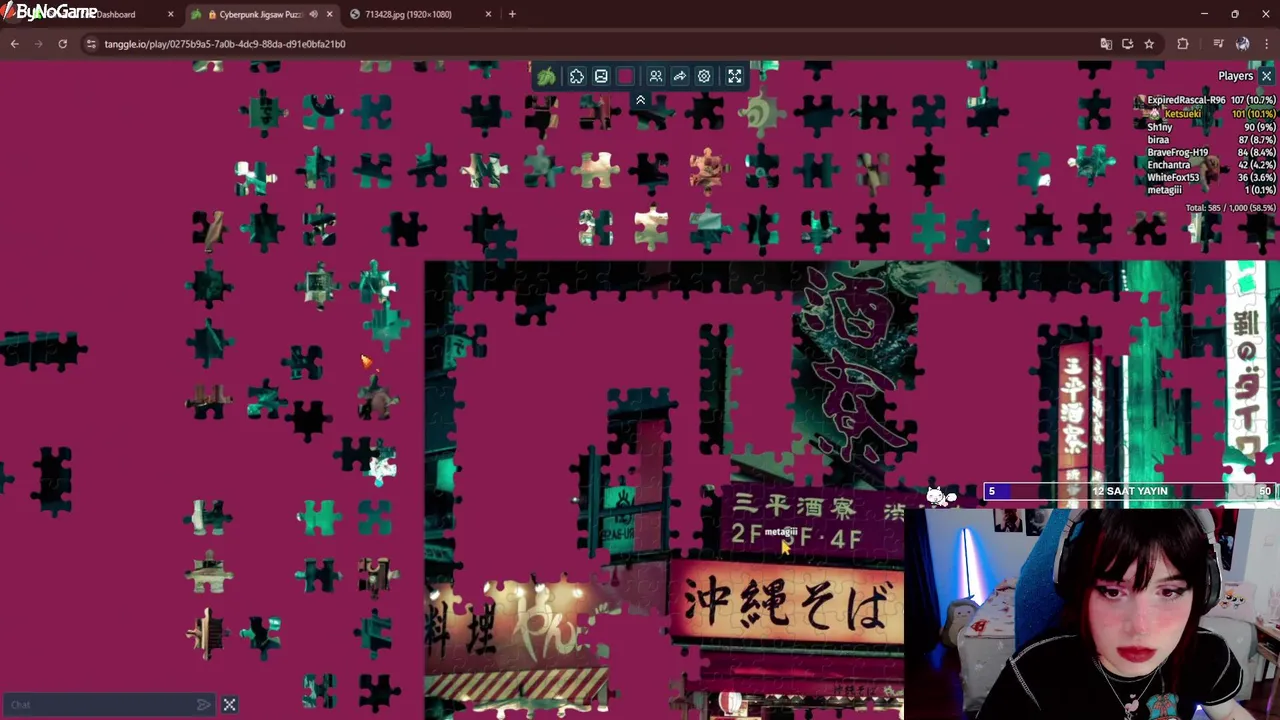Close the Players panel
This screenshot has width=1280, height=720.
point(1266,76)
